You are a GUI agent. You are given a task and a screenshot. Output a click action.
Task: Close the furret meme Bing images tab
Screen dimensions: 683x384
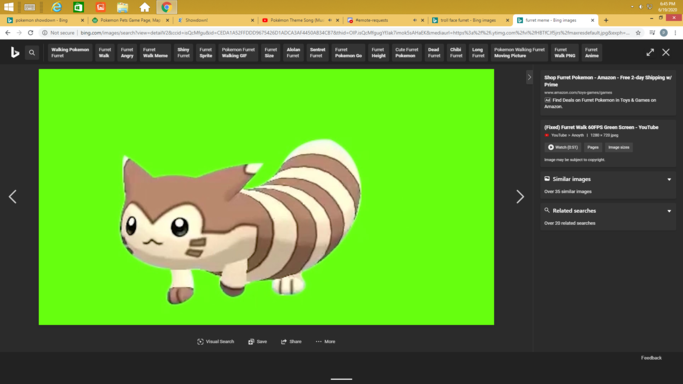tap(592, 20)
